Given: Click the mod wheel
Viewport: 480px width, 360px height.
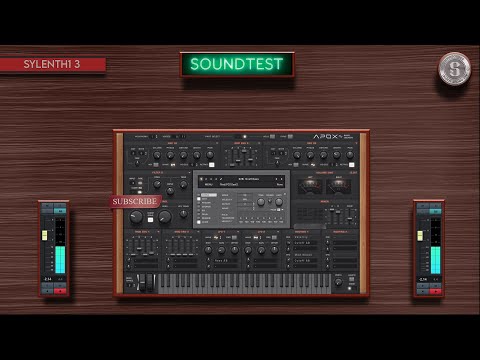Looking at the screenshot, I should (150, 282).
